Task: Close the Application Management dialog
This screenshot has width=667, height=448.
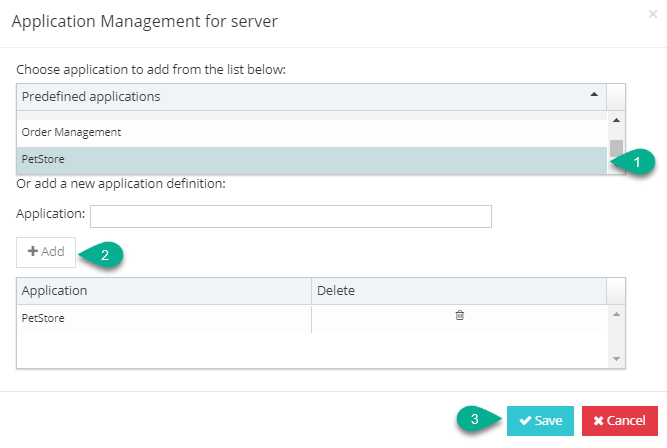Action: pyautogui.click(x=653, y=15)
